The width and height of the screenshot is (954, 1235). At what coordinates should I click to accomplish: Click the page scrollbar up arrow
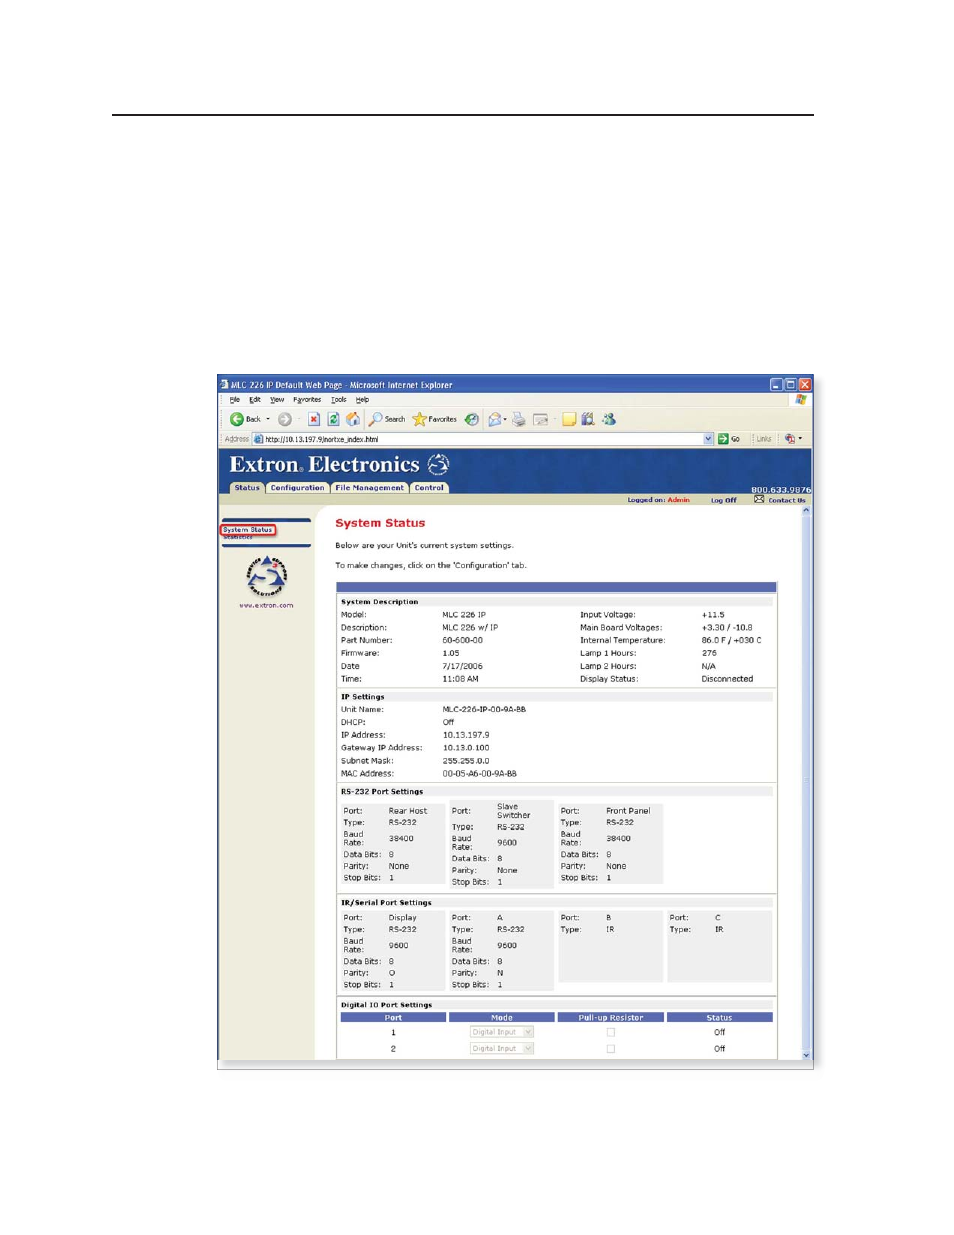[x=806, y=510]
